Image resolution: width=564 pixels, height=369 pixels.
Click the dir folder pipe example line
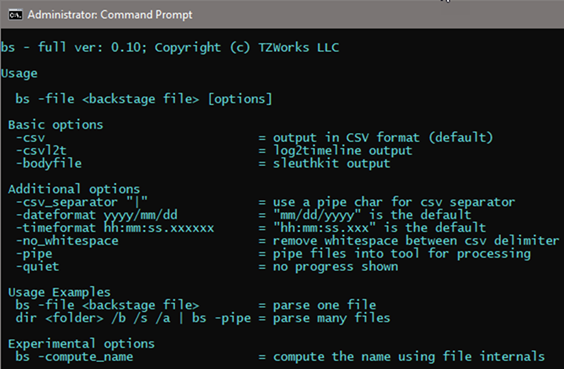[203, 318]
